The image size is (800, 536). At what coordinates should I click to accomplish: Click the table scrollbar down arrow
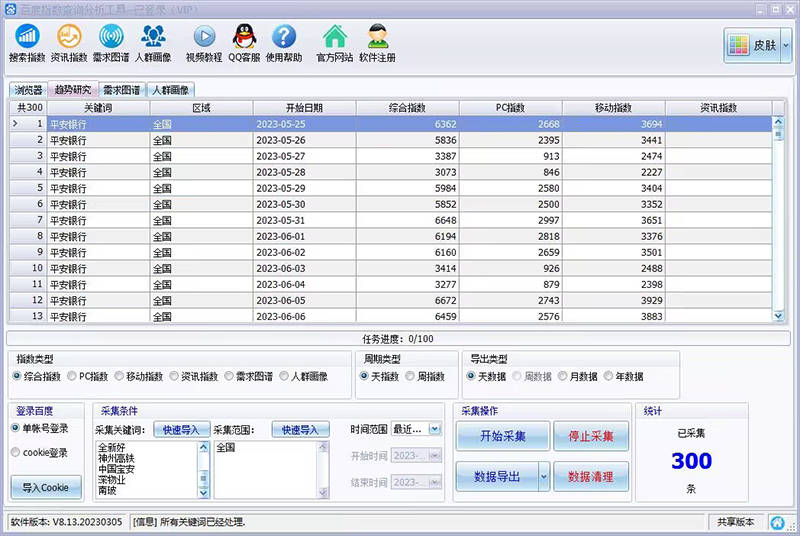tap(778, 316)
